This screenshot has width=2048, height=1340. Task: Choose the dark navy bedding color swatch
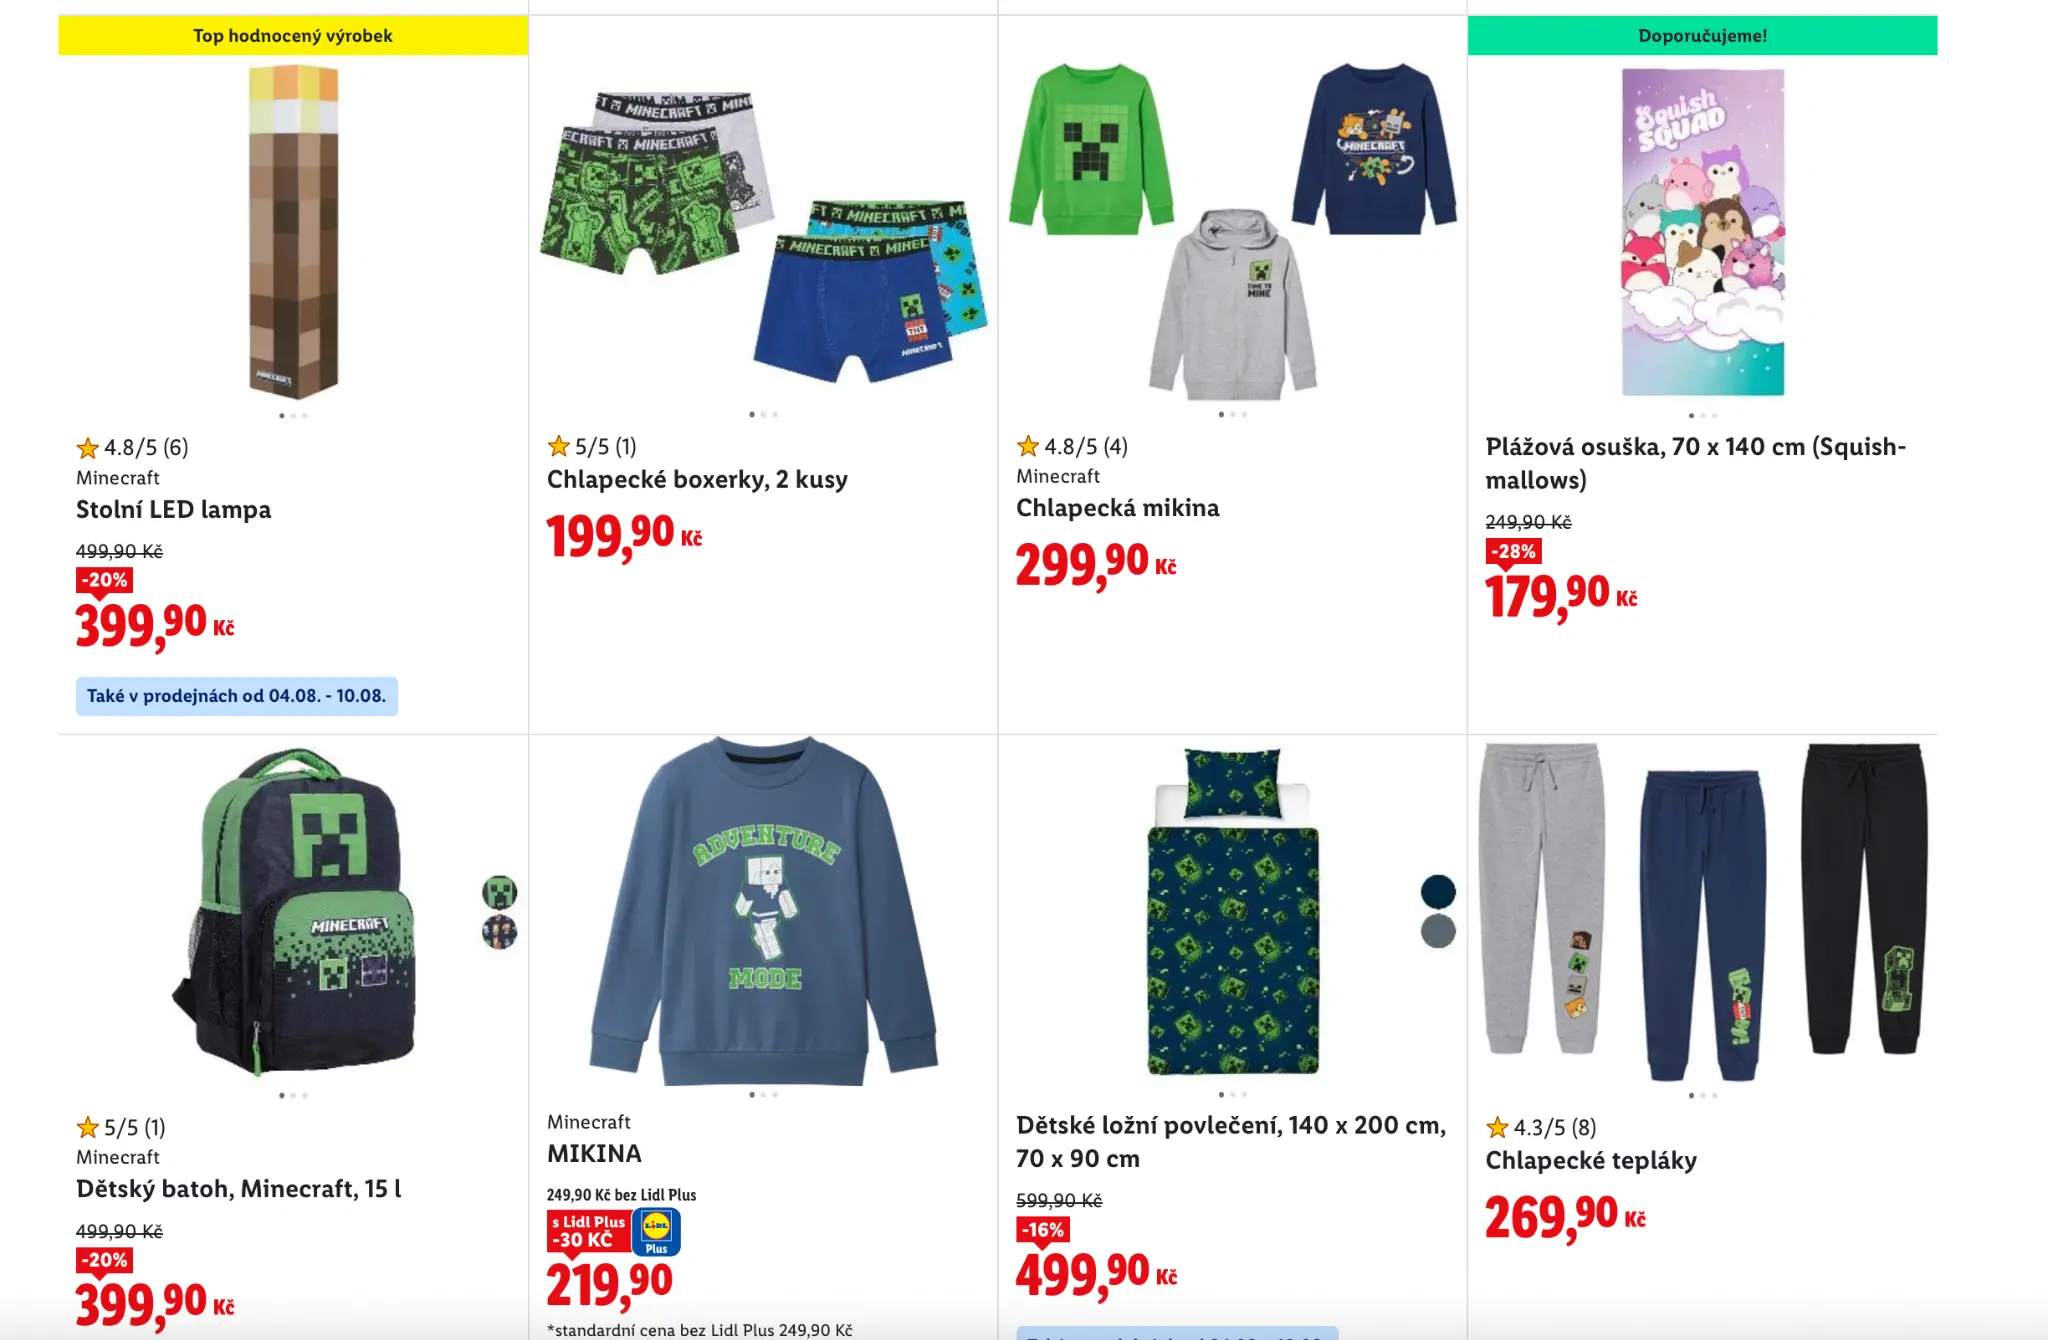coord(1438,891)
